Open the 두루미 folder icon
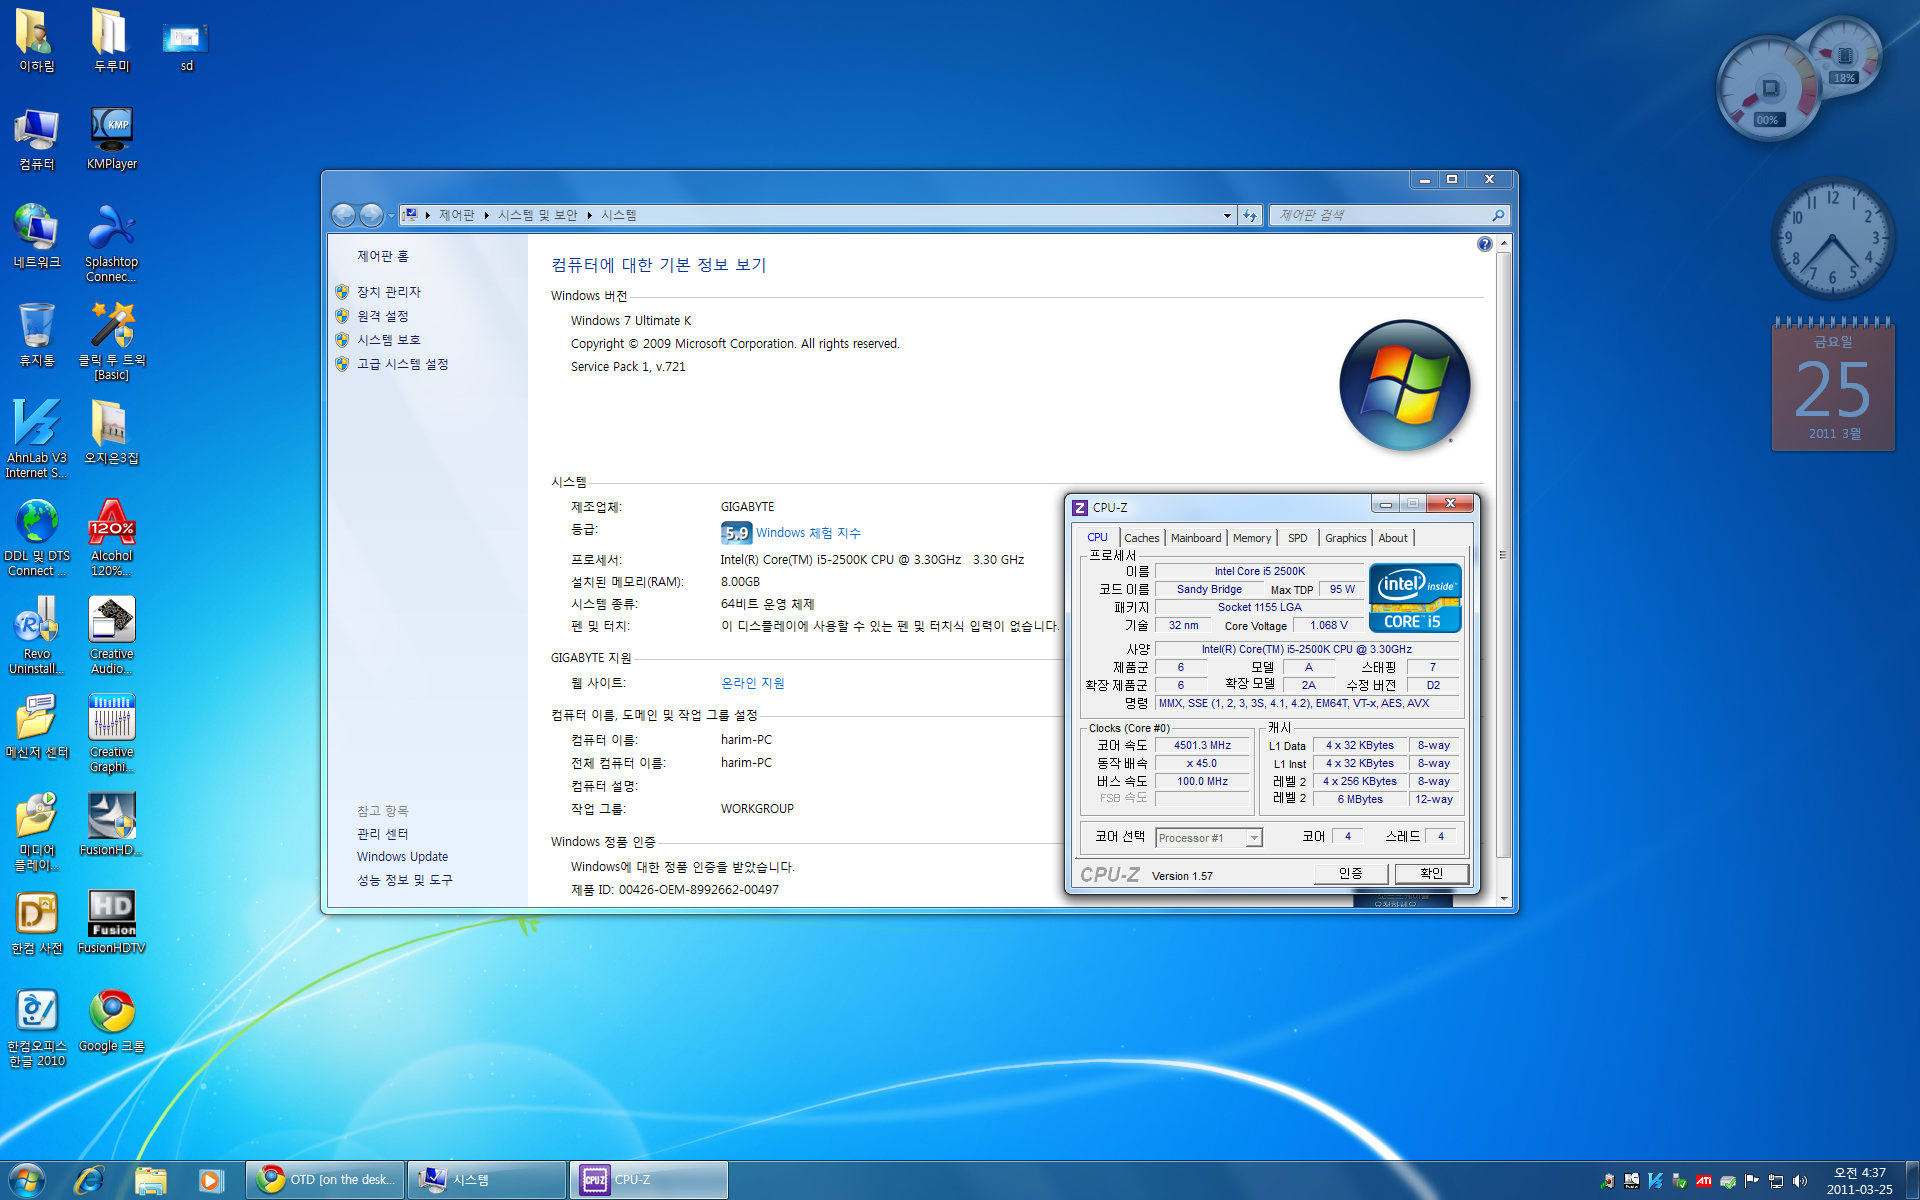1920x1200 pixels. pyautogui.click(x=111, y=41)
